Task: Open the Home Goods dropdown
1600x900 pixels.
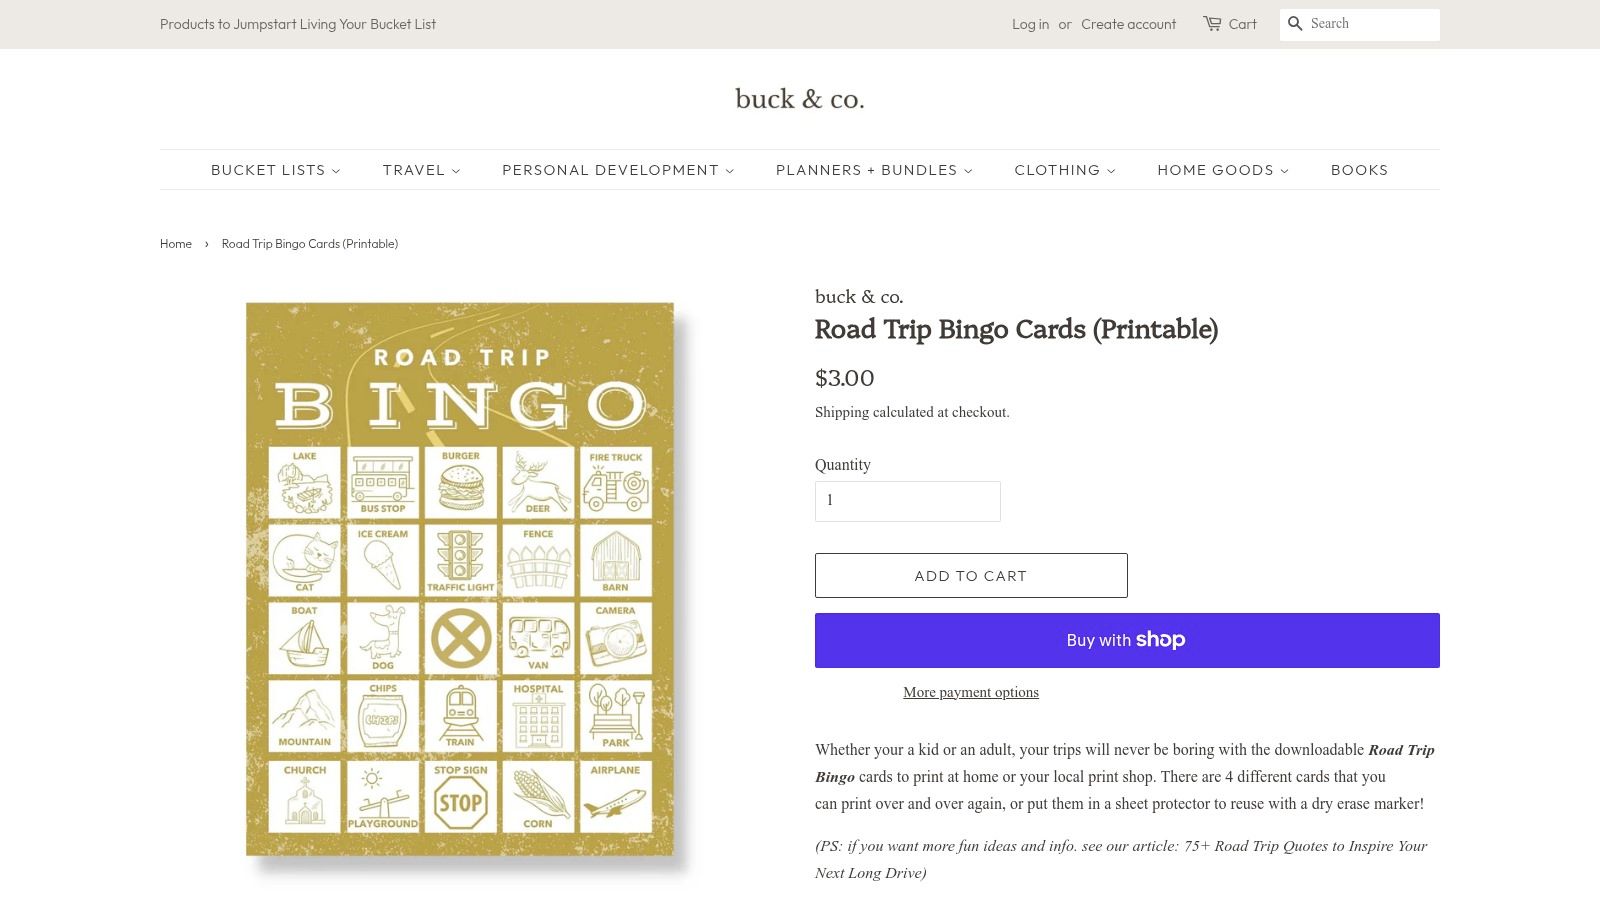Action: coord(1223,170)
